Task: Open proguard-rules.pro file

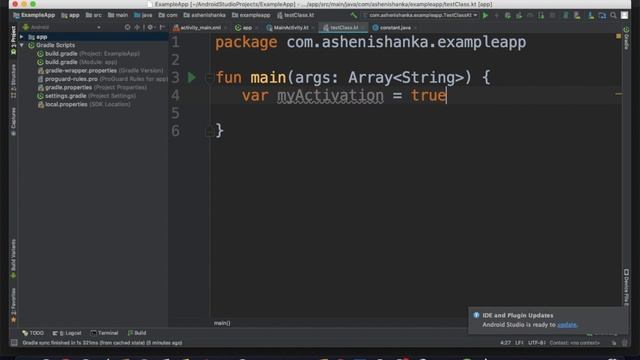Action: (x=102, y=79)
